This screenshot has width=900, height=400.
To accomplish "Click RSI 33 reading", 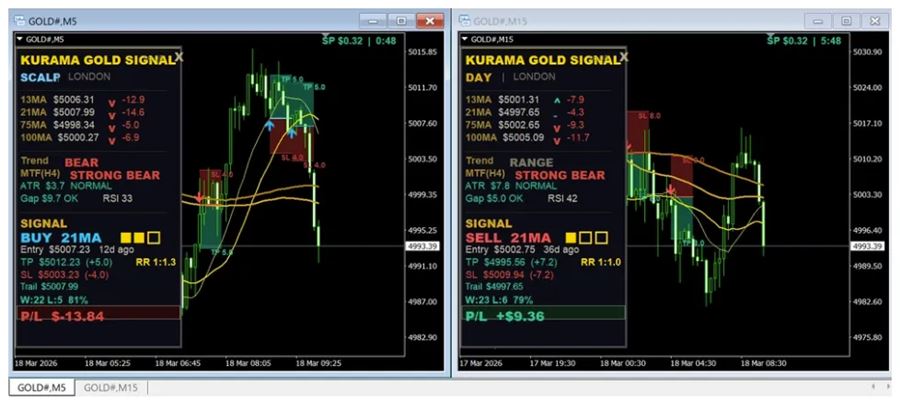I will (118, 199).
